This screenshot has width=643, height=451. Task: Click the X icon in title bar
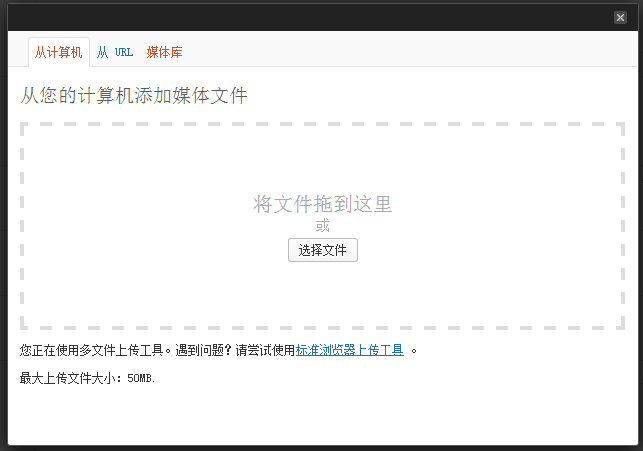point(620,17)
